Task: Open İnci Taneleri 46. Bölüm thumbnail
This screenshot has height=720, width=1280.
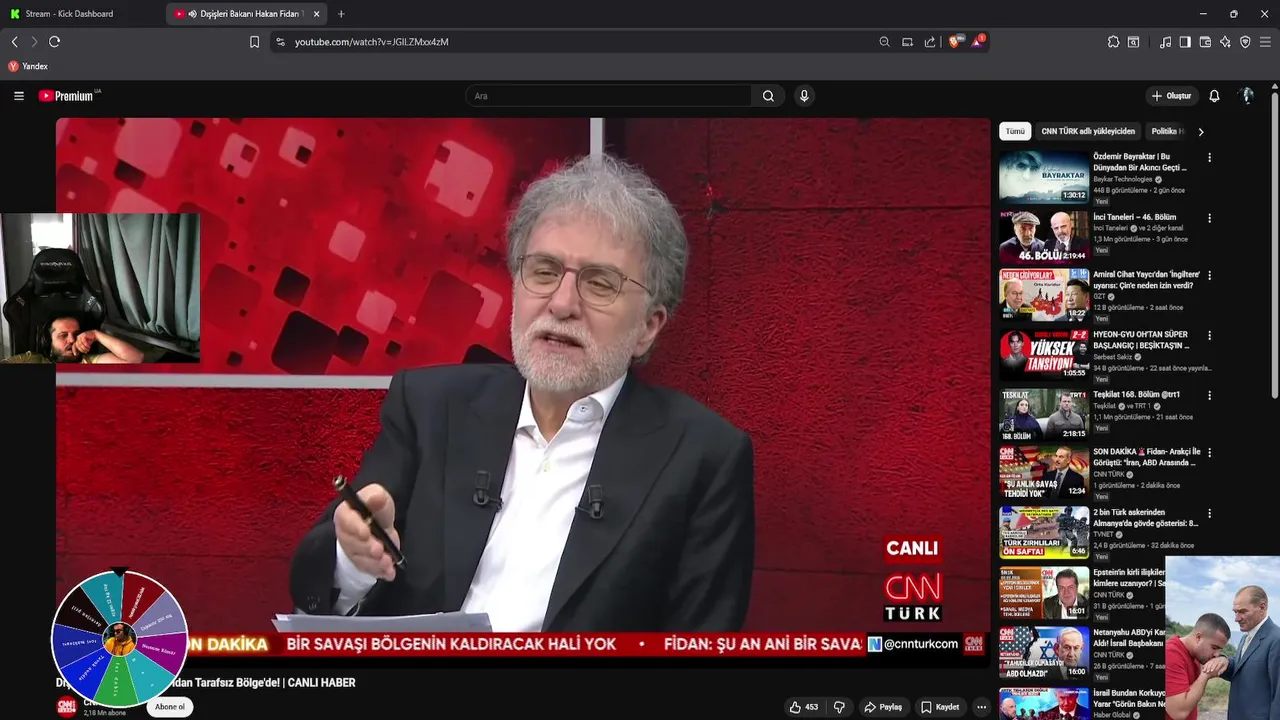Action: pyautogui.click(x=1044, y=237)
